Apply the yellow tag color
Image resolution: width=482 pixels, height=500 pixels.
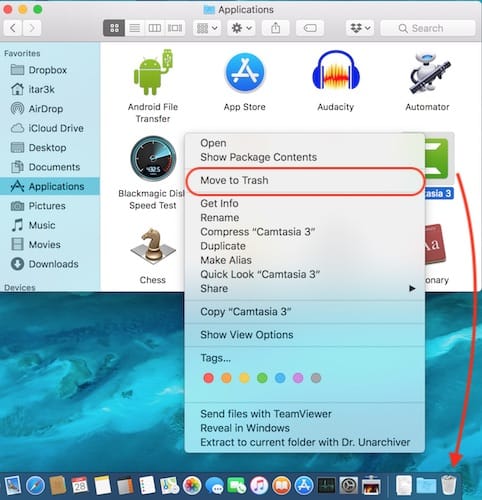click(x=244, y=378)
